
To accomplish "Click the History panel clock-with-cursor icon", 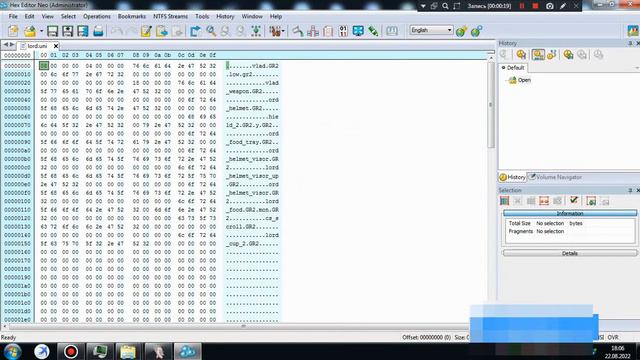I will coord(521,55).
